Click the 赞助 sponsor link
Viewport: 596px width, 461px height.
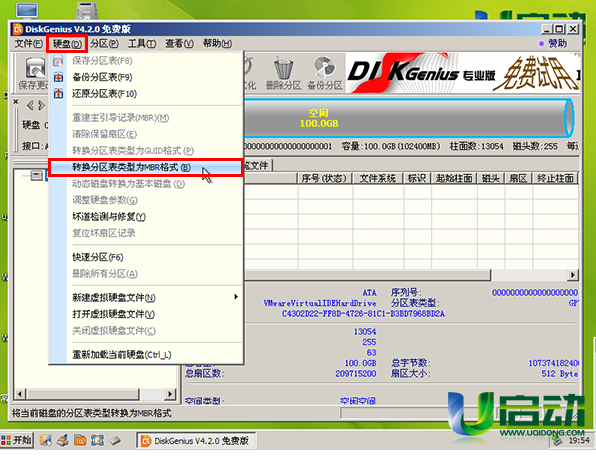[x=557, y=44]
